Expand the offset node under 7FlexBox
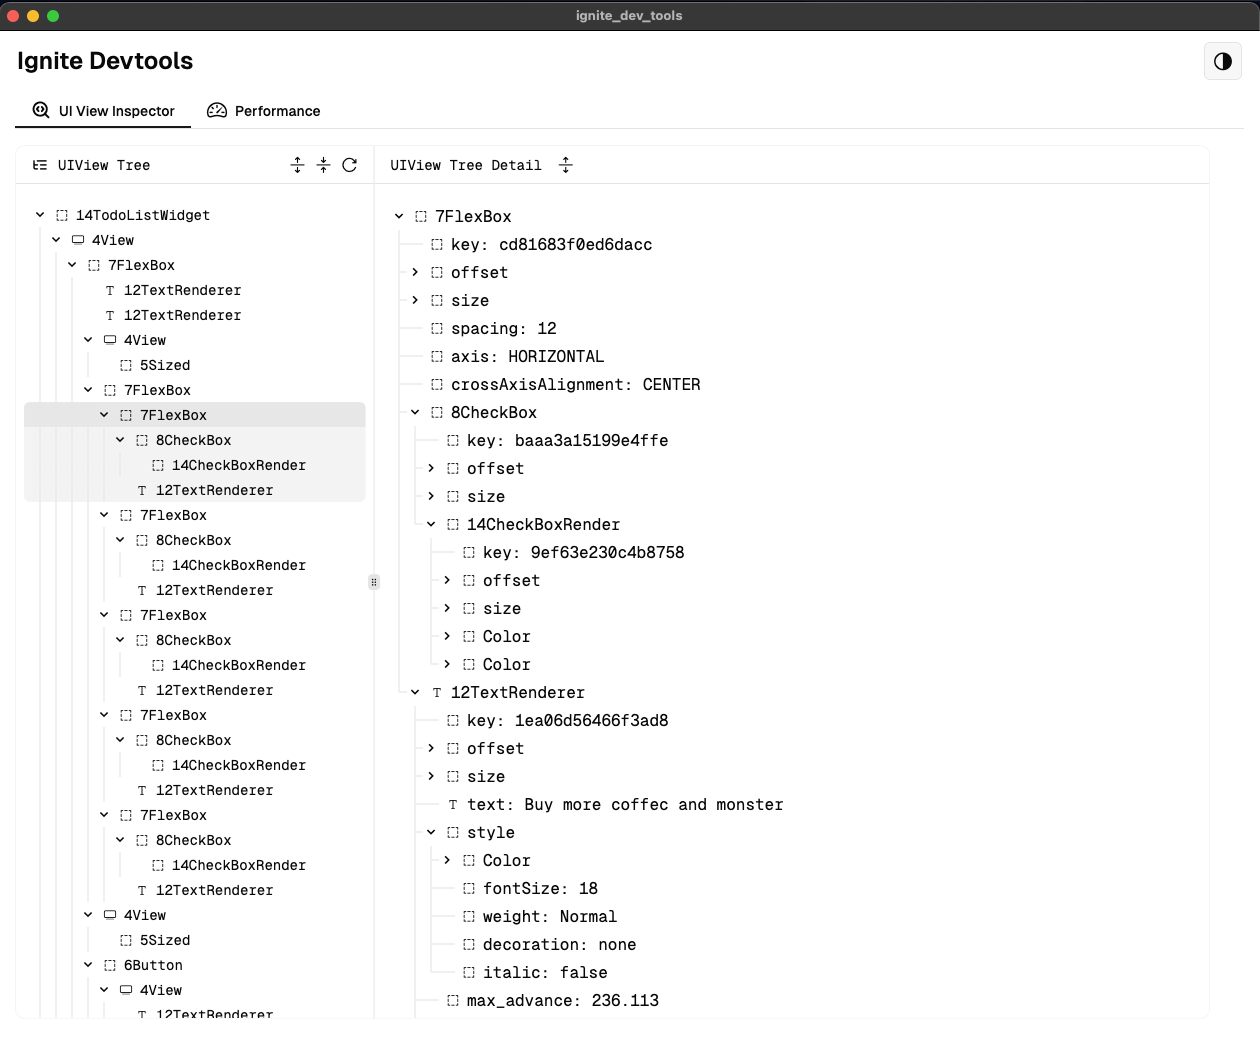Screen dimensions: 1260x1040 click(x=413, y=272)
